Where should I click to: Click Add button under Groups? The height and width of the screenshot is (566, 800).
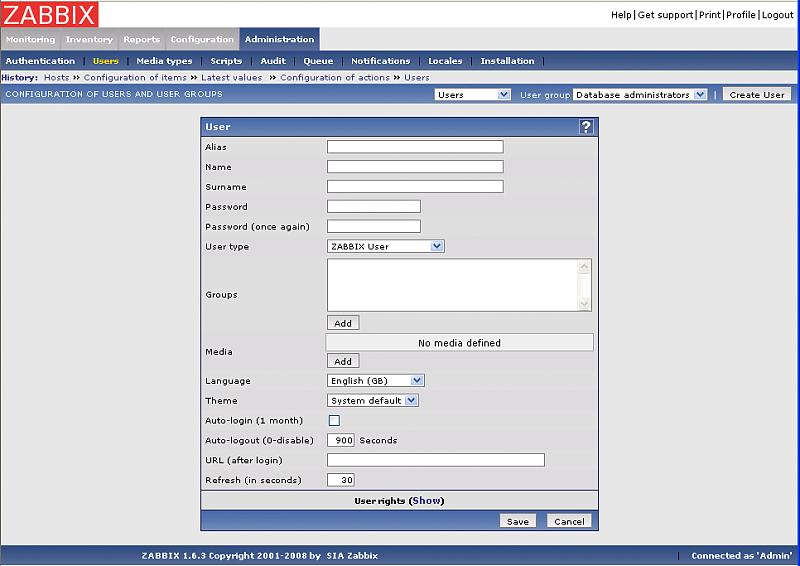(343, 324)
